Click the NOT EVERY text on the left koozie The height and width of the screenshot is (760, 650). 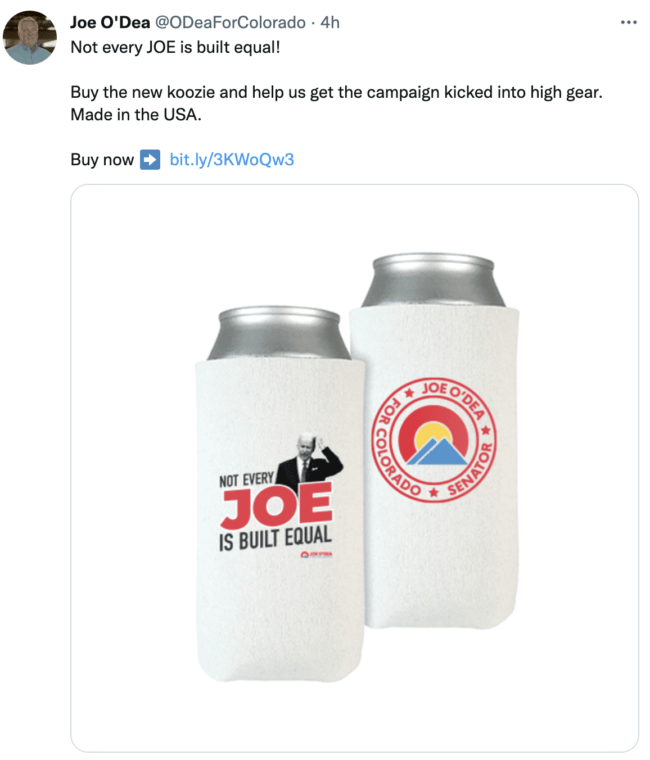pyautogui.click(x=246, y=481)
